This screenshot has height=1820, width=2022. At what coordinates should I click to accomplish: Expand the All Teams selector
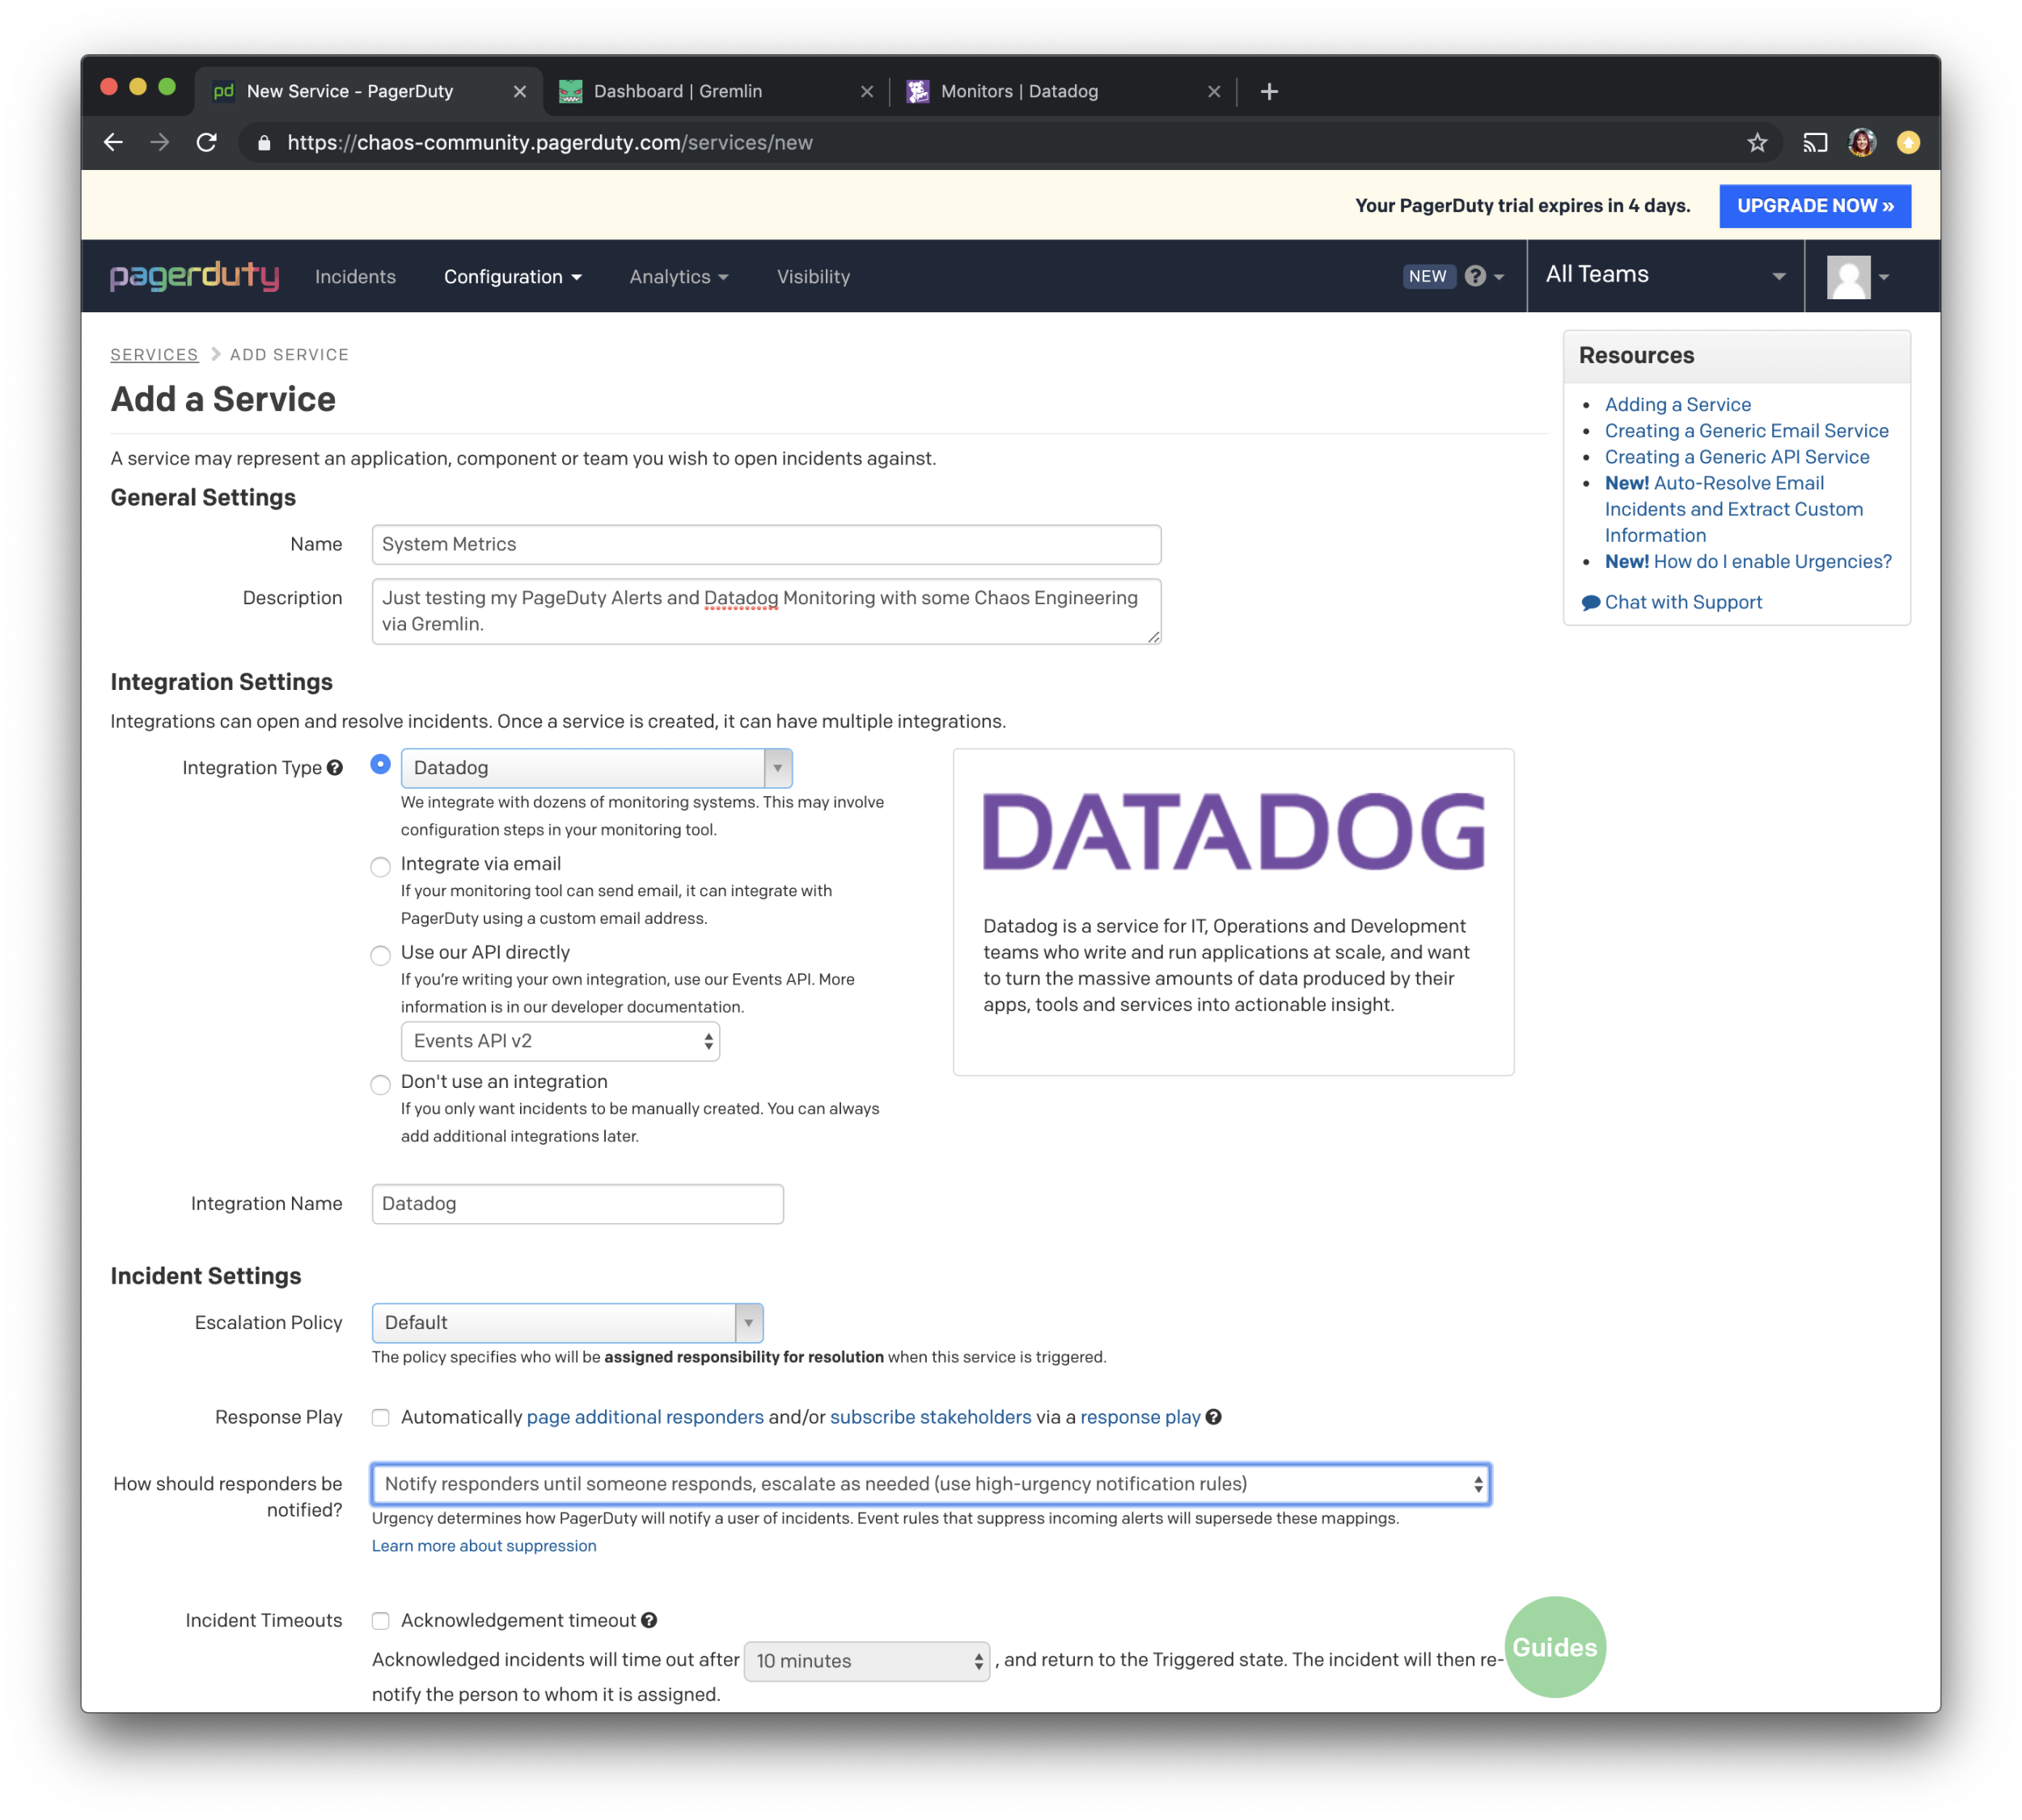pos(1665,275)
